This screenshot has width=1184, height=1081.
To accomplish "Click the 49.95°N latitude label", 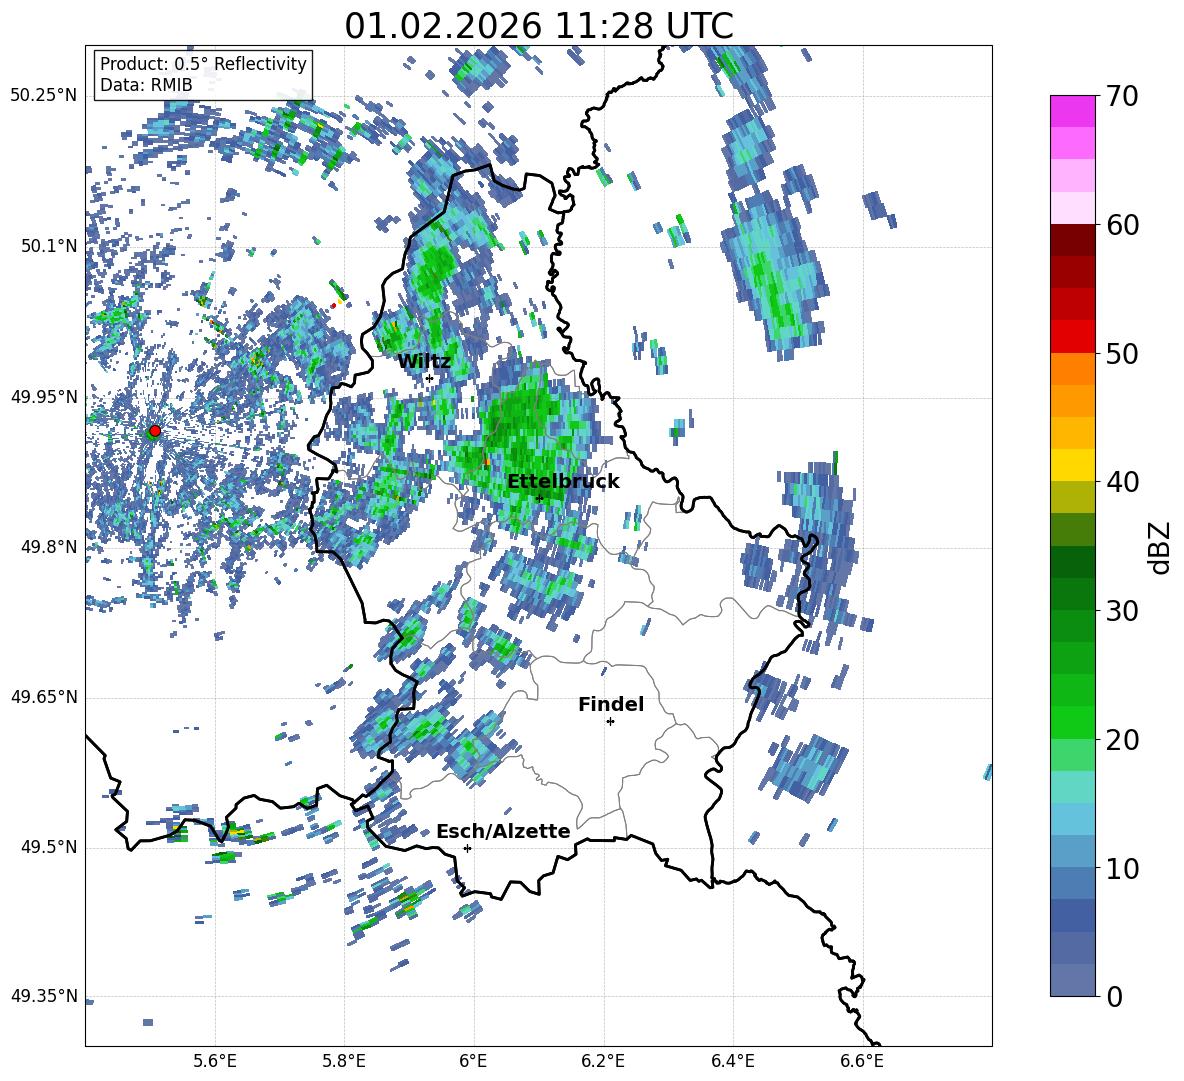I will point(44,397).
